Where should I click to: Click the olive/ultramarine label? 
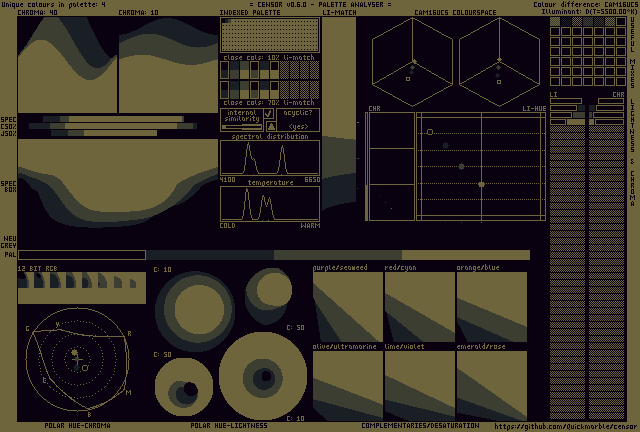344,346
